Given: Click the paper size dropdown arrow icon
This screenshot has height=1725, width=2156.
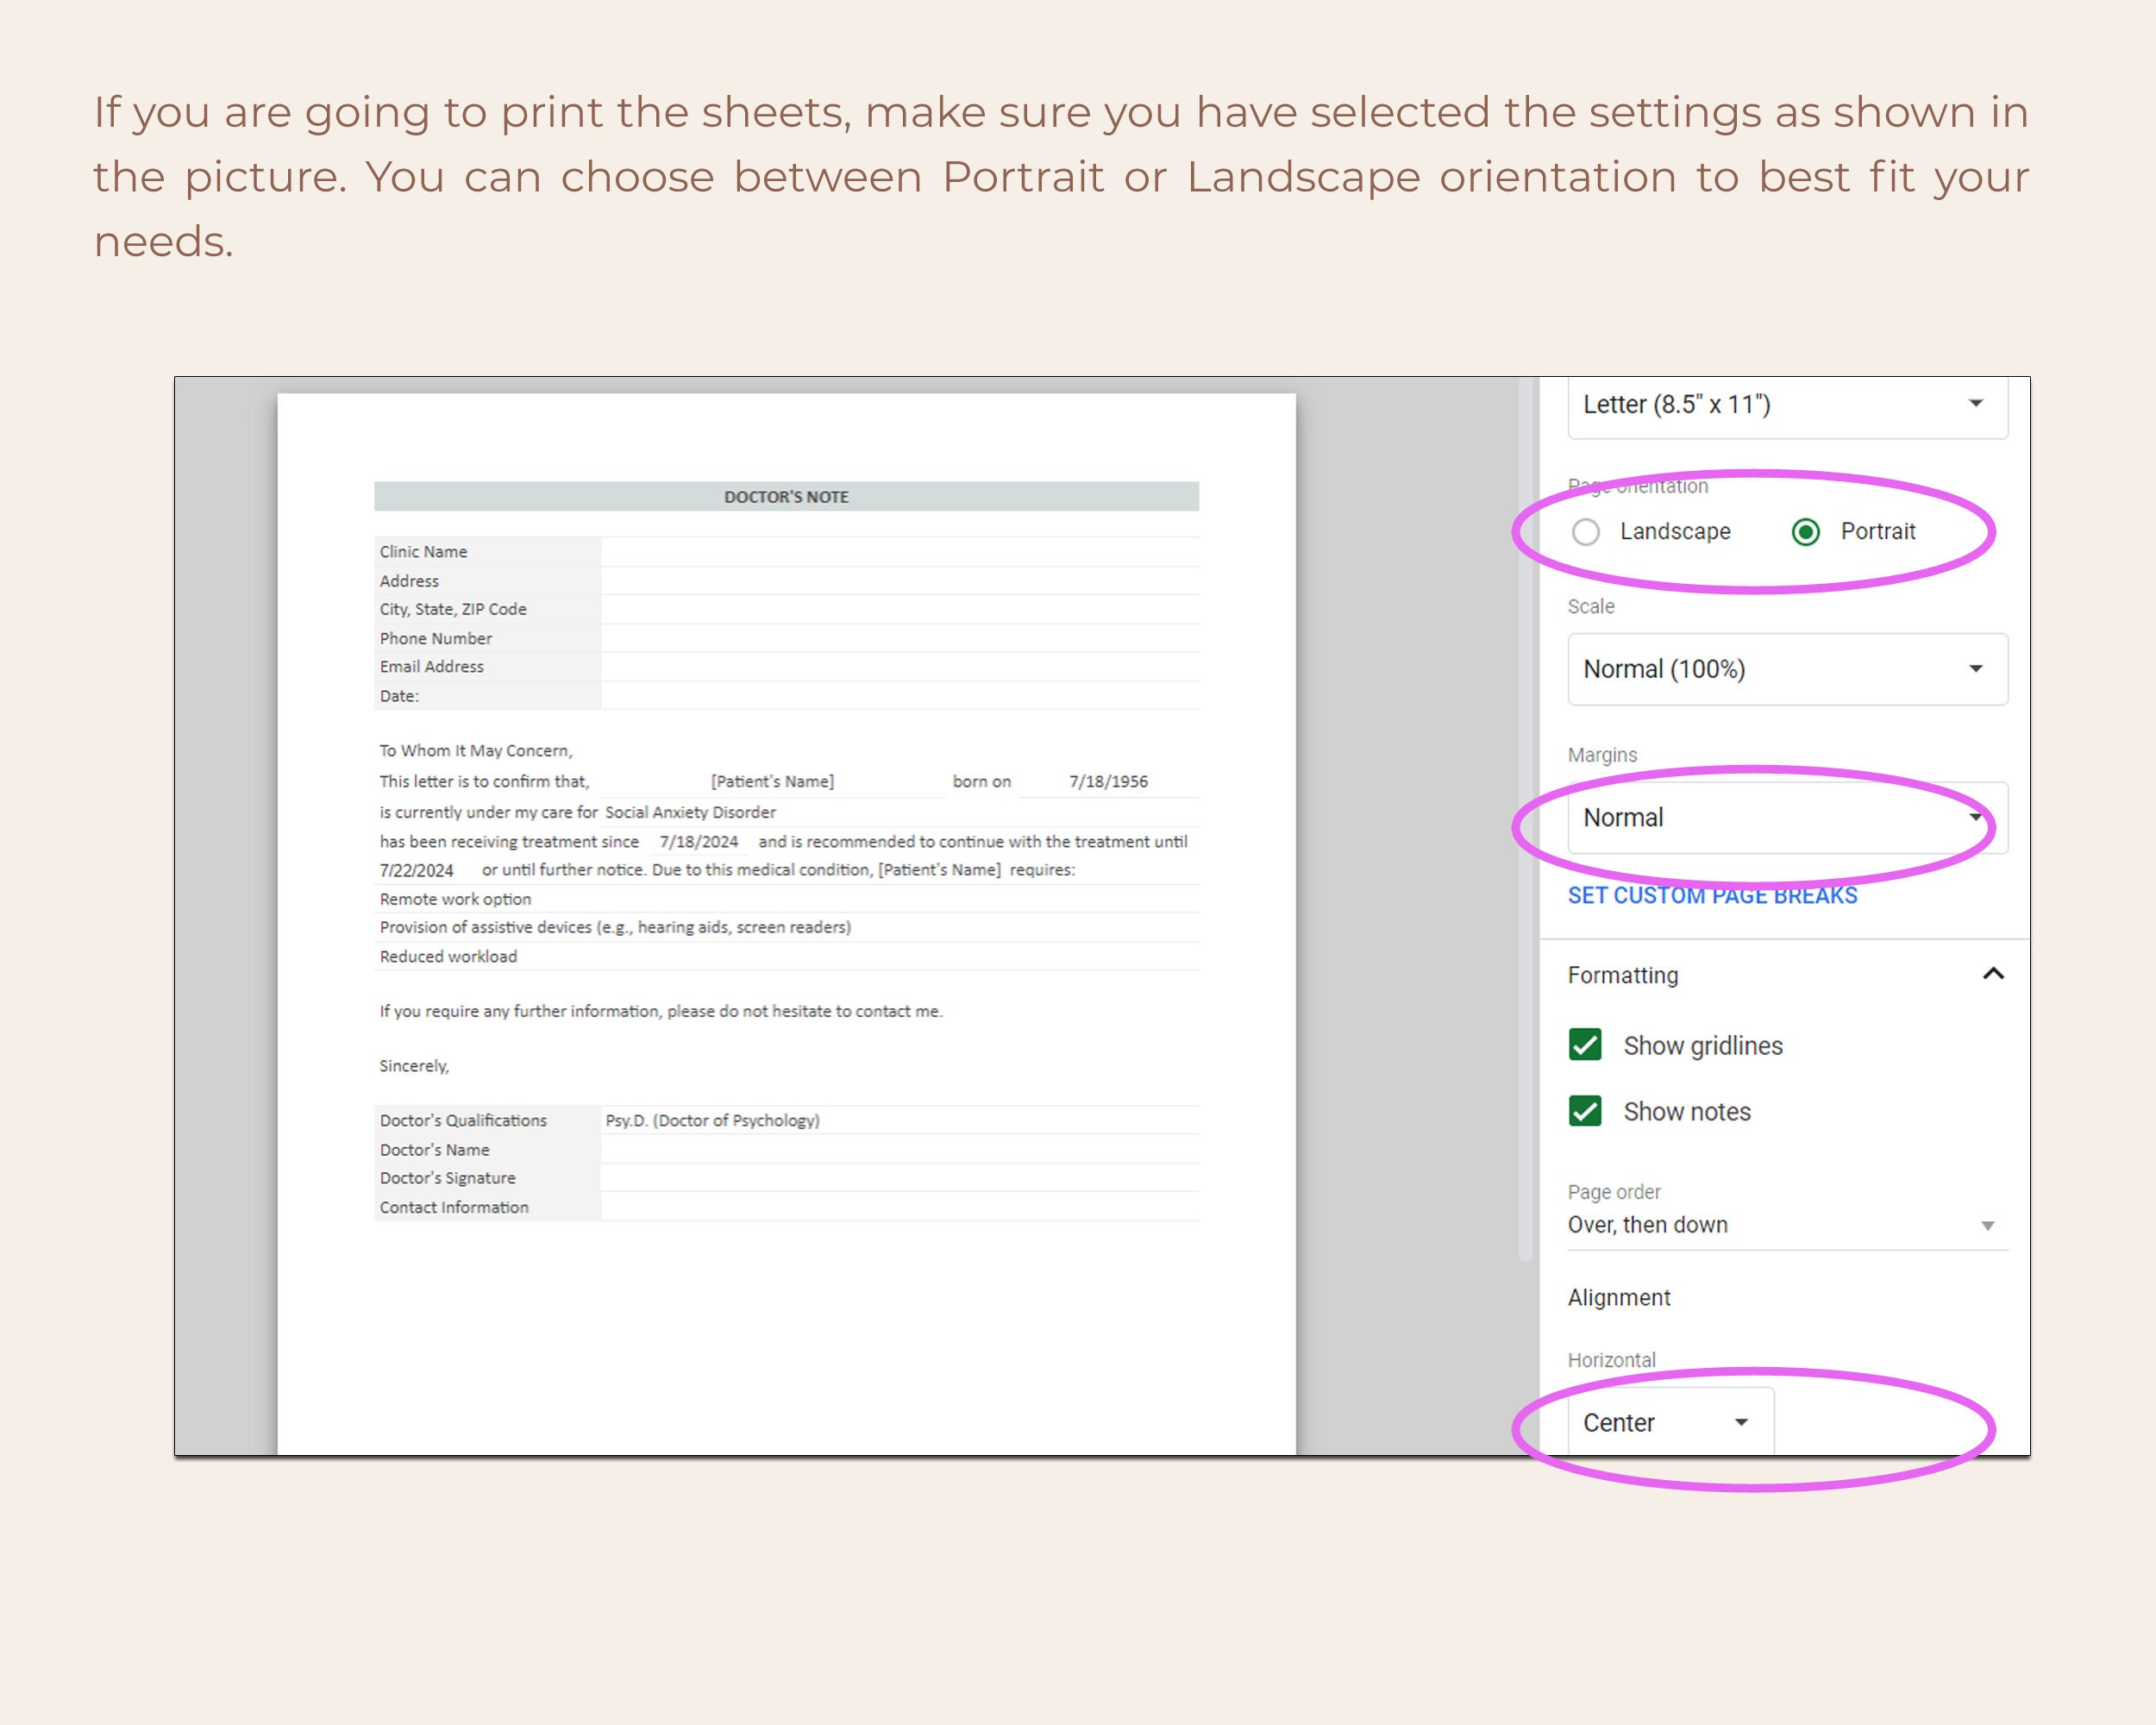Looking at the screenshot, I should click(x=1976, y=404).
